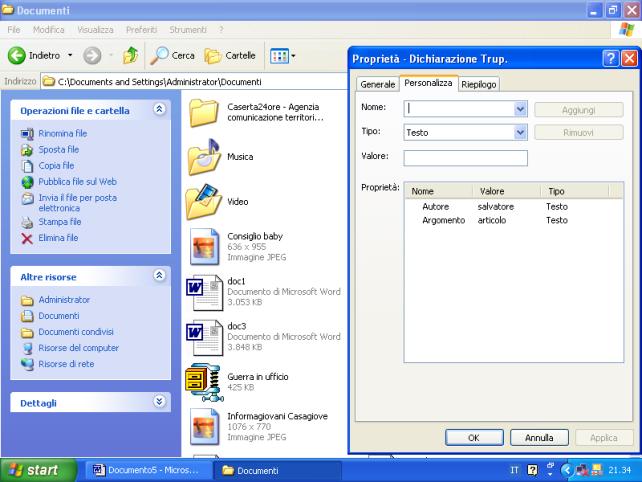Select the Autore property row
This screenshot has height=482, width=642.
(x=514, y=207)
